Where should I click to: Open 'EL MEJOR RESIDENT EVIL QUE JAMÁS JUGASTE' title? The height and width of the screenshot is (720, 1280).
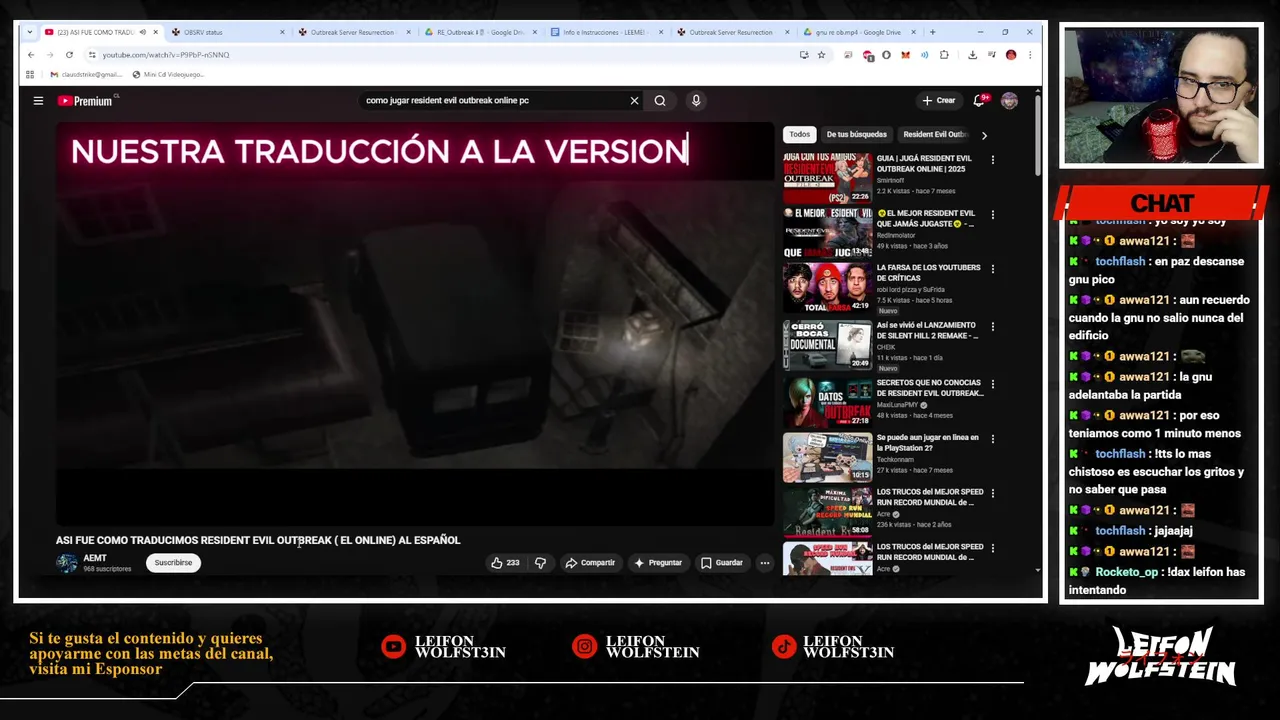point(927,219)
